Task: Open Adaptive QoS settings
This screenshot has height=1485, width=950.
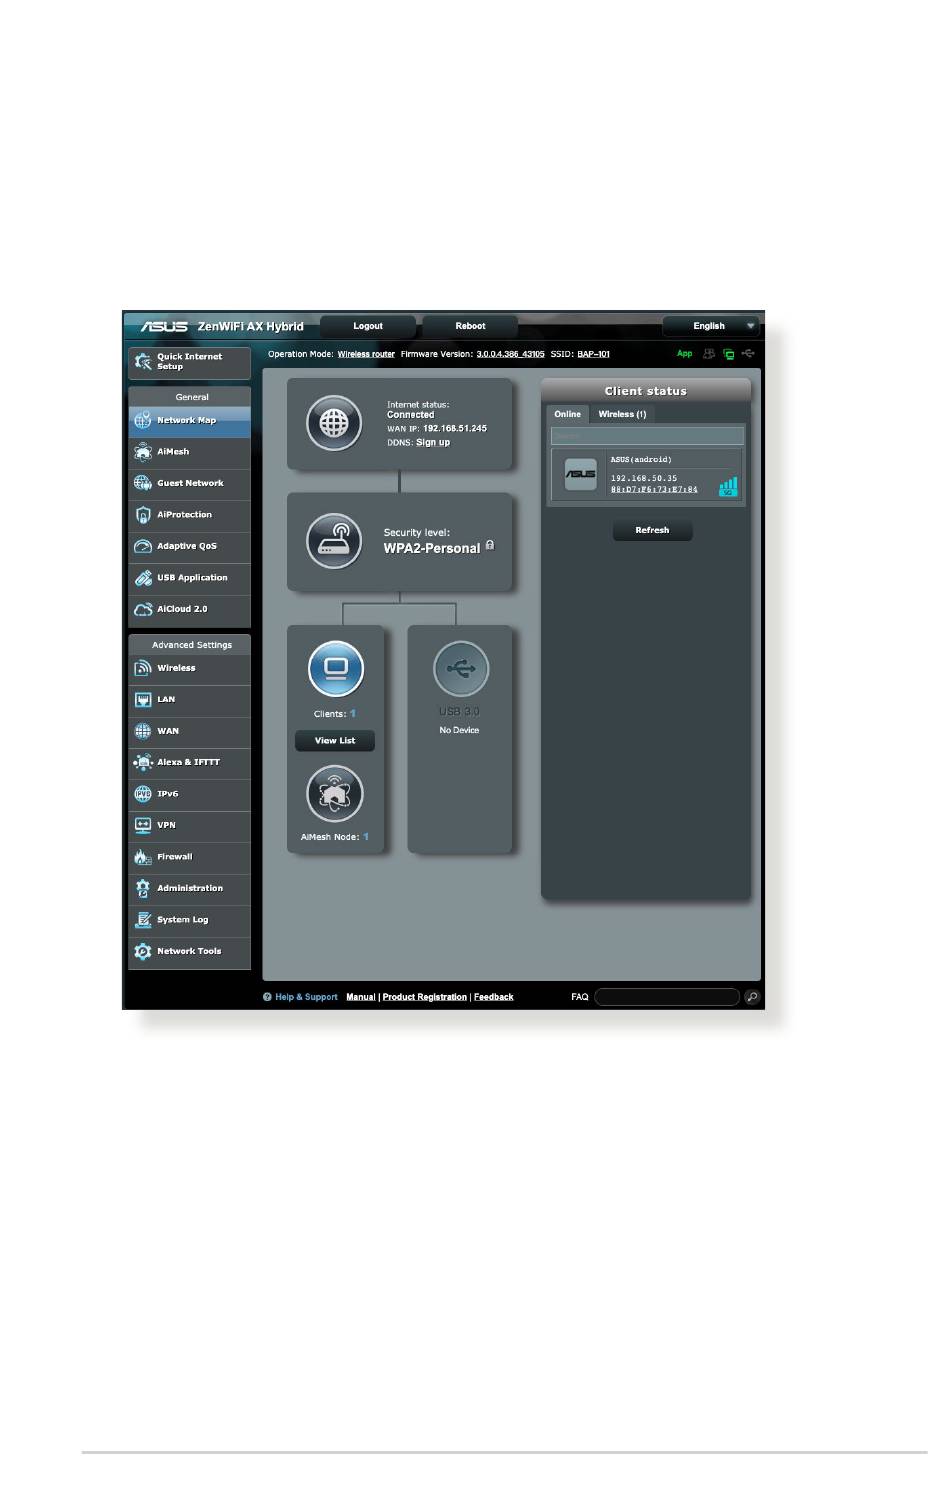Action: (x=189, y=547)
